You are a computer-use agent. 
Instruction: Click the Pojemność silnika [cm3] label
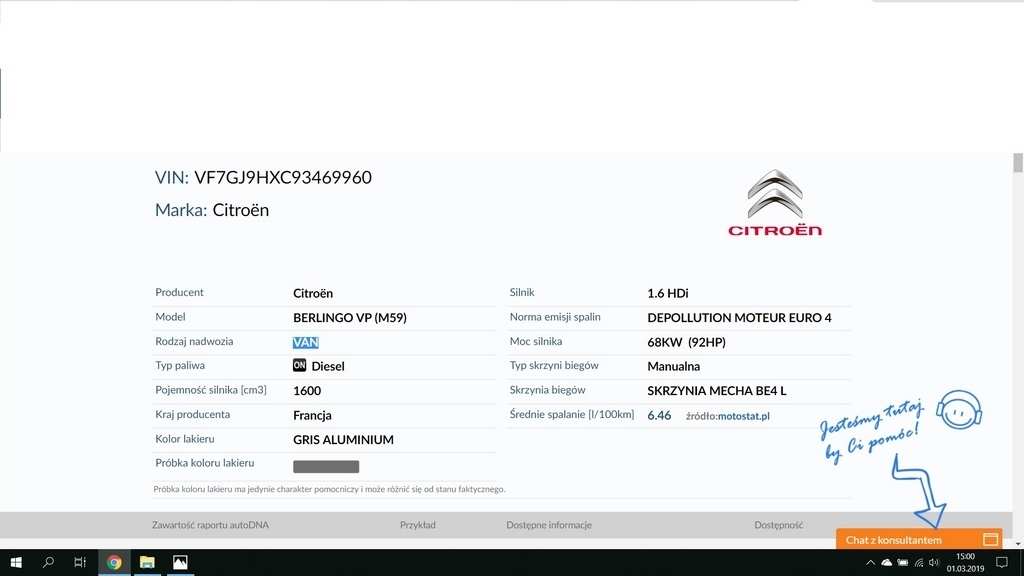(210, 391)
